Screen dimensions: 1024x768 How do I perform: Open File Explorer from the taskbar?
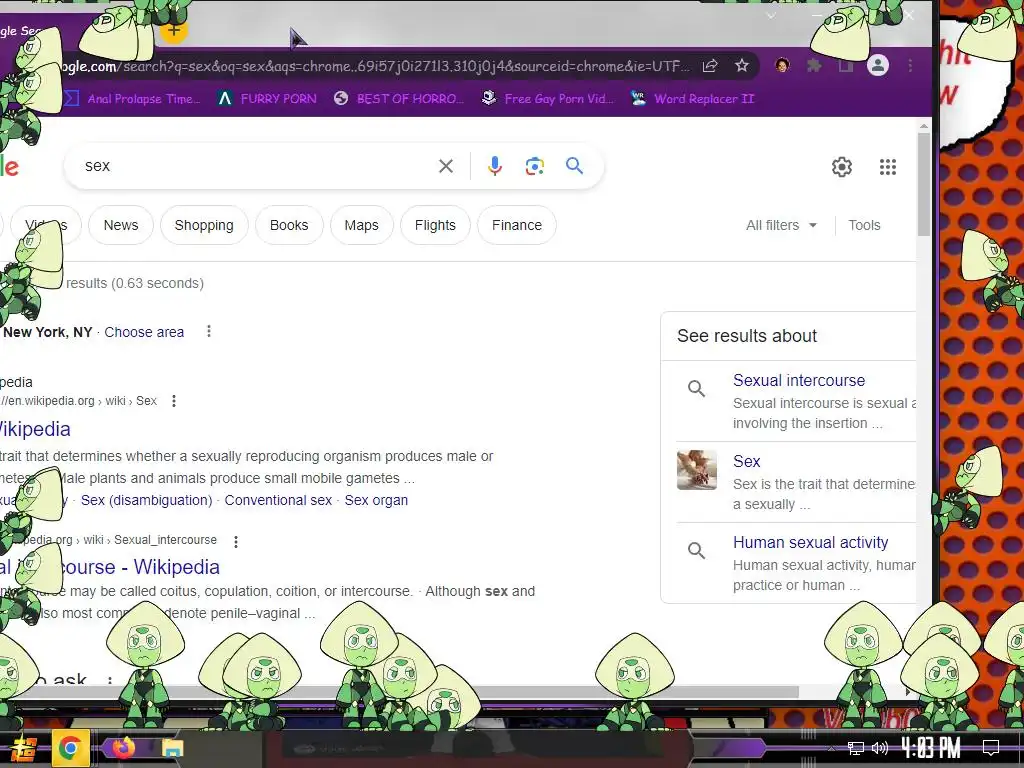point(173,748)
